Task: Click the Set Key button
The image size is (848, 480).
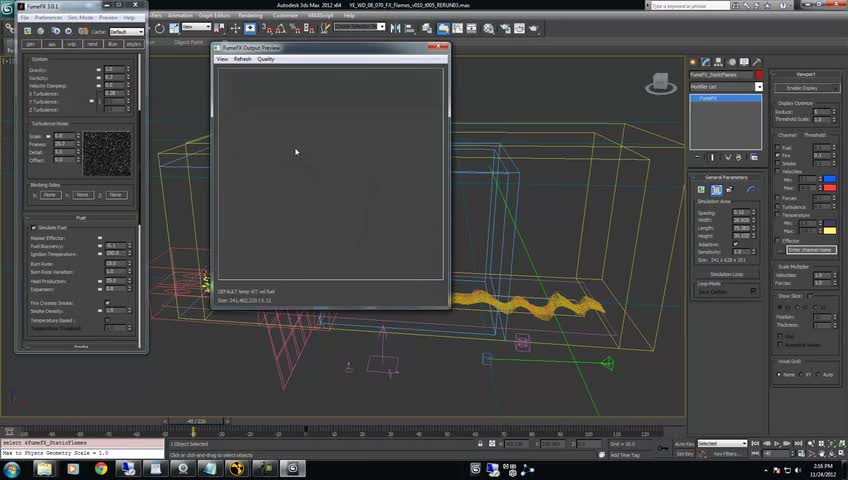Action: point(685,454)
